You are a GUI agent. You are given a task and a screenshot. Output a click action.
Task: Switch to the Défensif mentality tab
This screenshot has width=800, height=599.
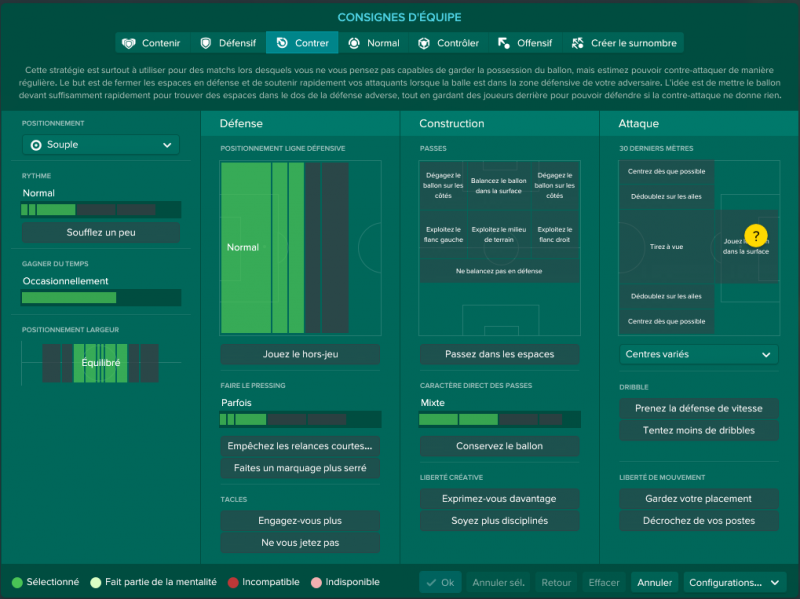[x=228, y=43]
